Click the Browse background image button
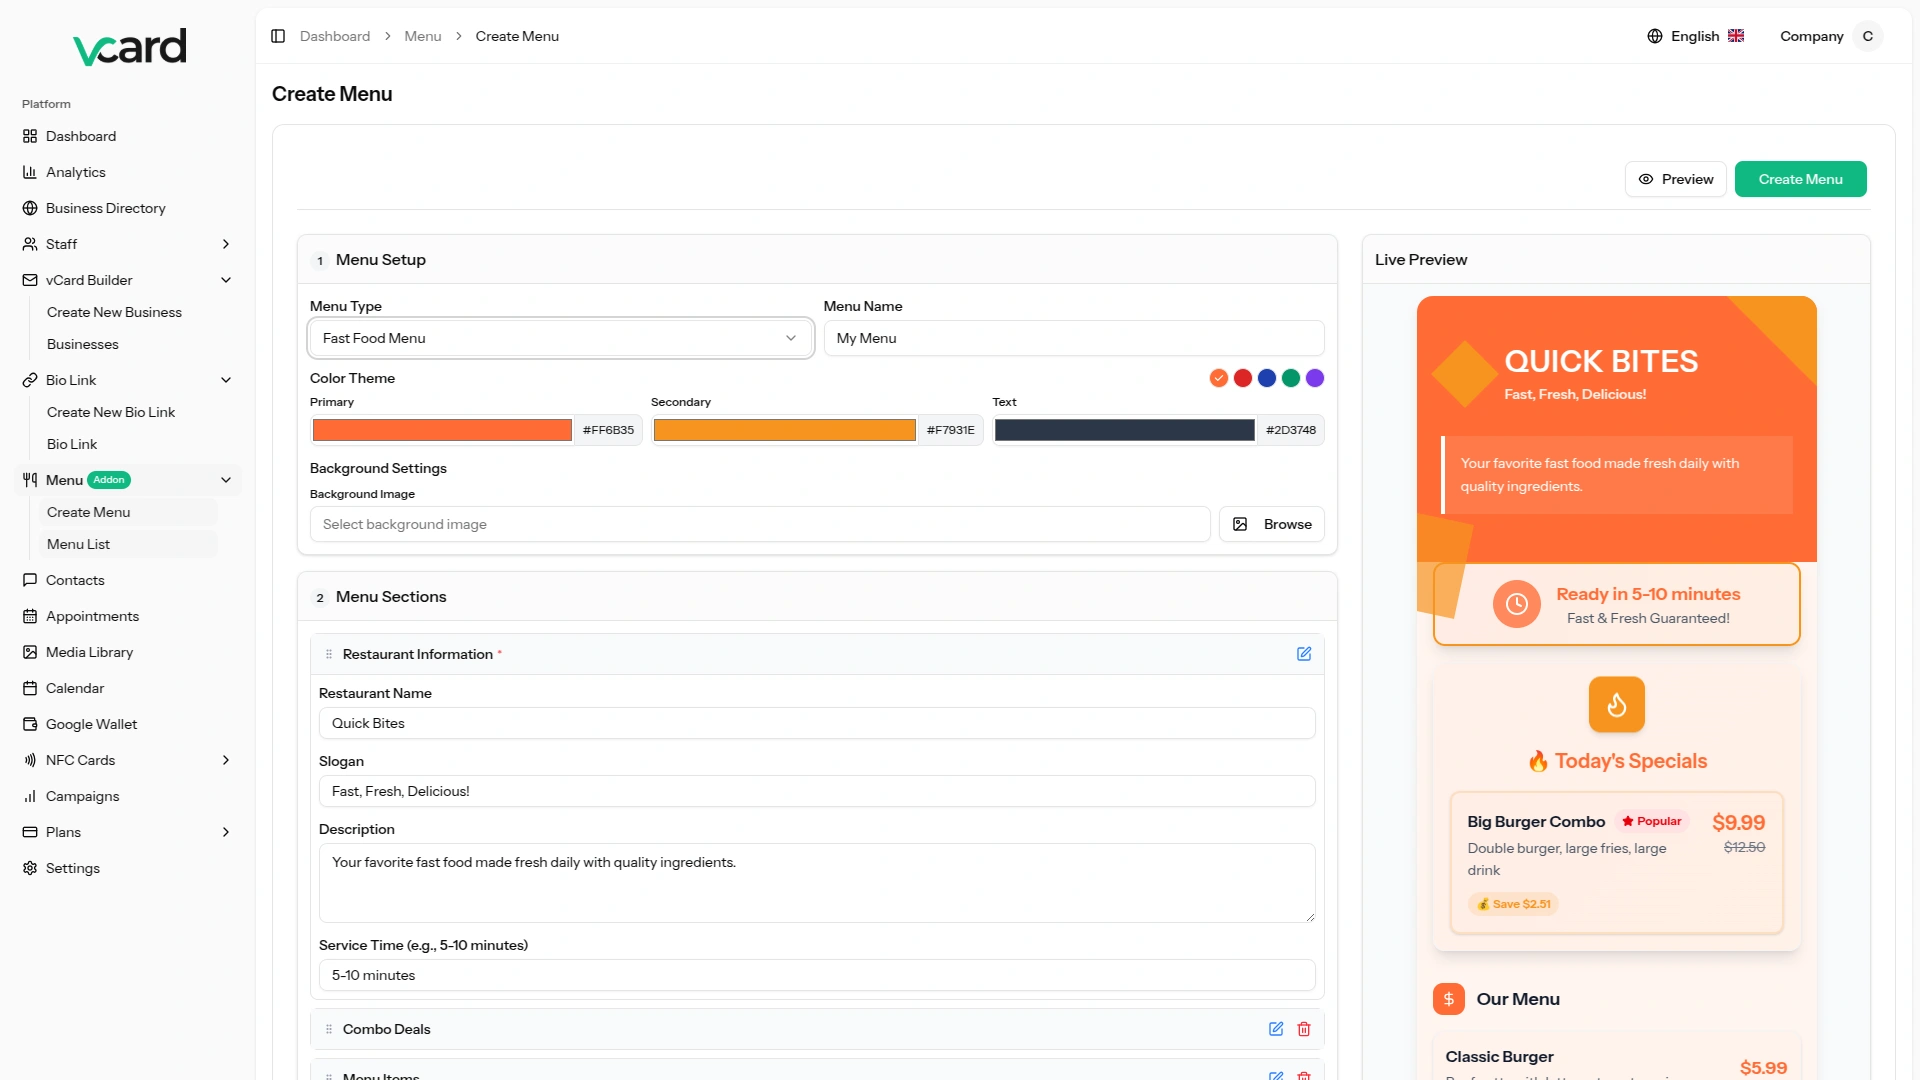 point(1272,524)
